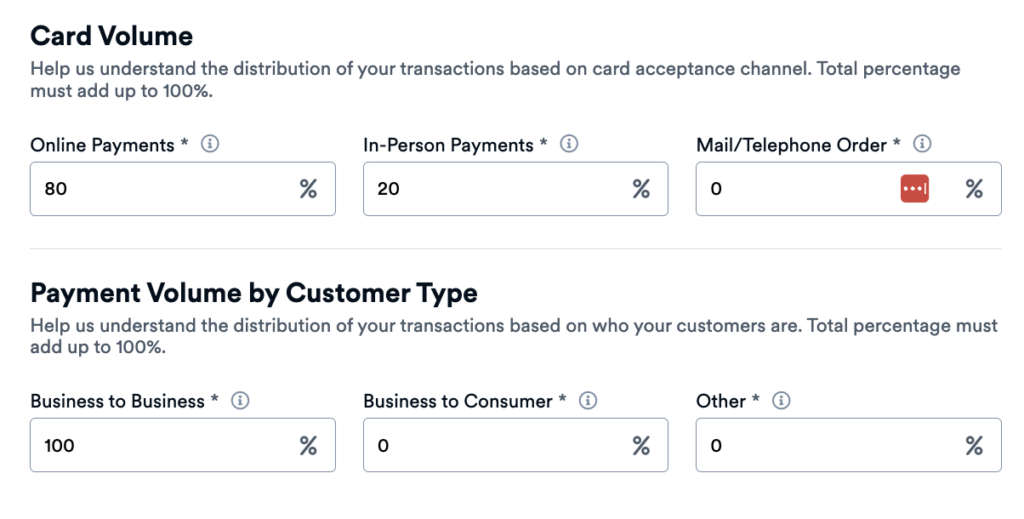Click the Card Volume section heading
The height and width of the screenshot is (519, 1024).
point(111,36)
